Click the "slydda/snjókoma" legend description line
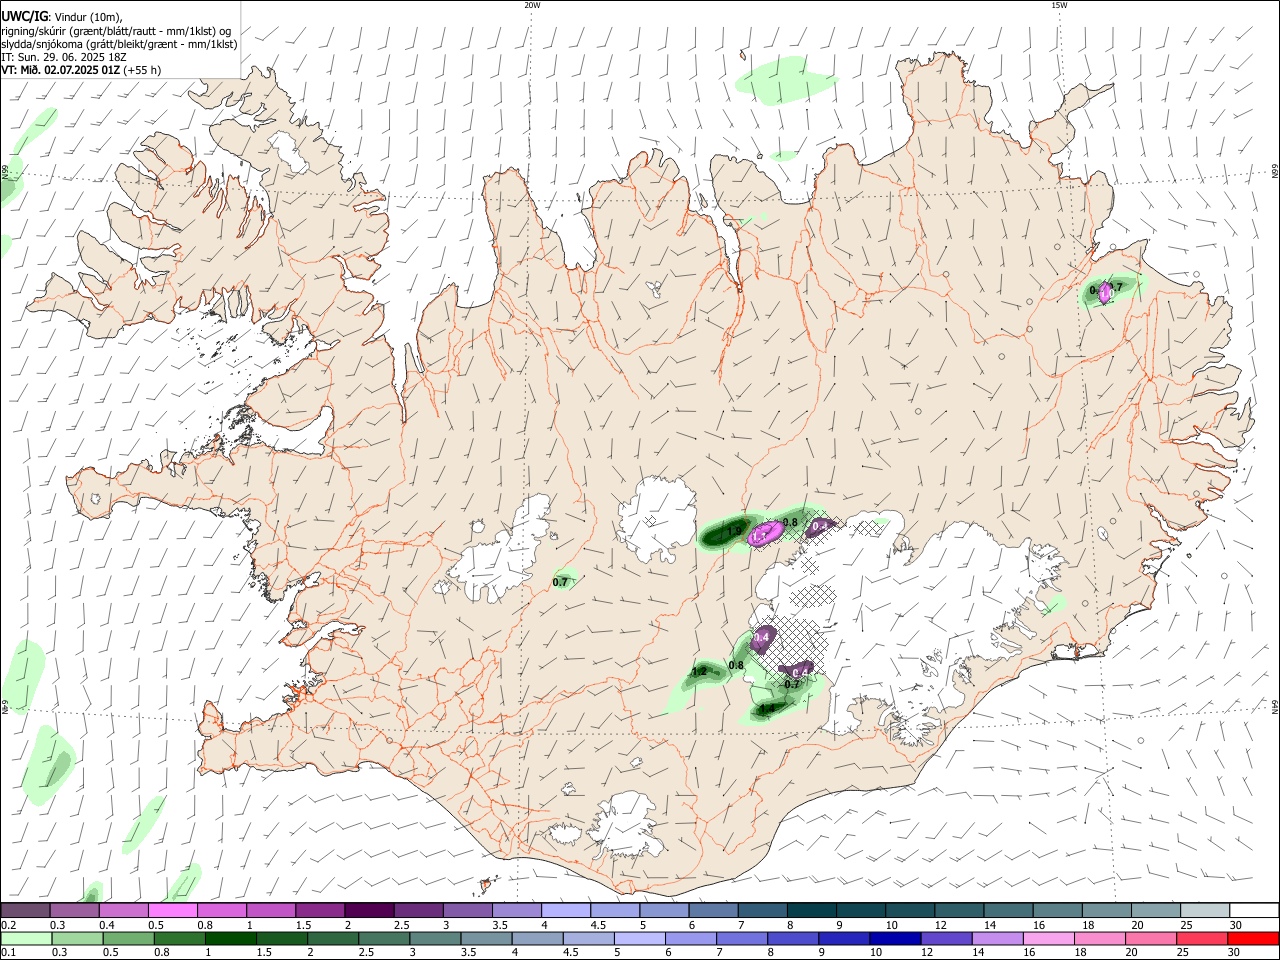This screenshot has width=1280, height=960. [x=119, y=44]
